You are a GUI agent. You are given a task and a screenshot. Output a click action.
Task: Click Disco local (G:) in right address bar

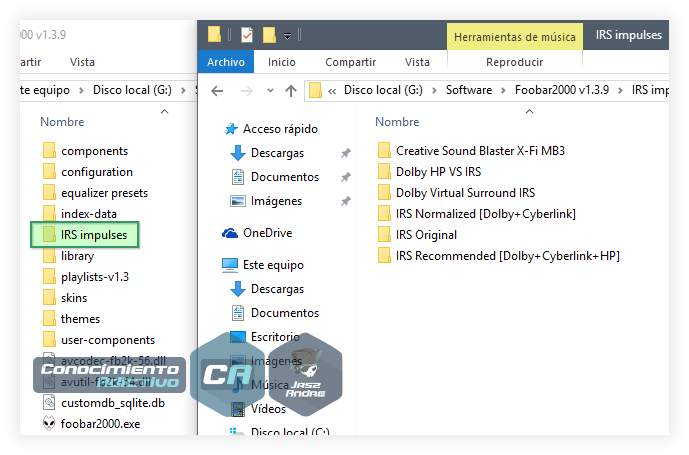click(x=383, y=90)
